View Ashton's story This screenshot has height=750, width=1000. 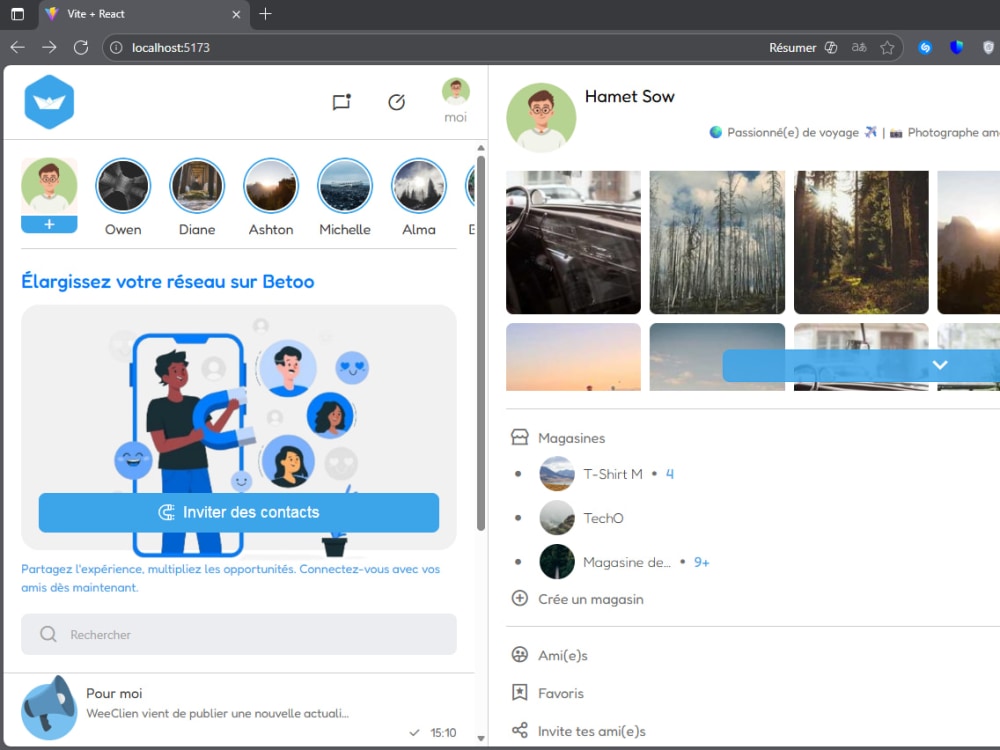[271, 186]
